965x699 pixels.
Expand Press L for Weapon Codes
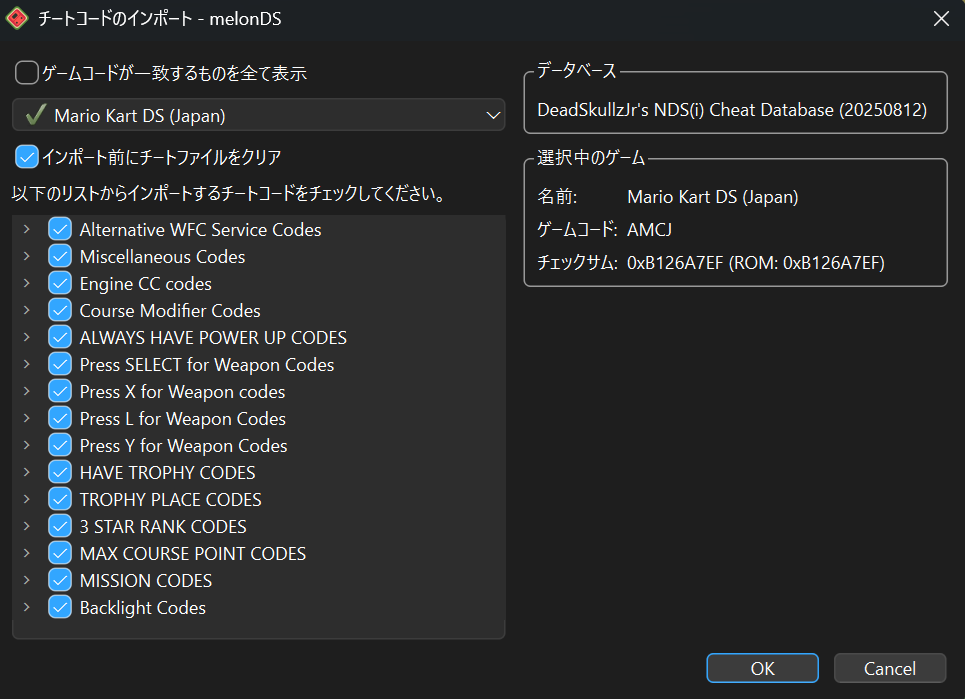click(x=27, y=419)
